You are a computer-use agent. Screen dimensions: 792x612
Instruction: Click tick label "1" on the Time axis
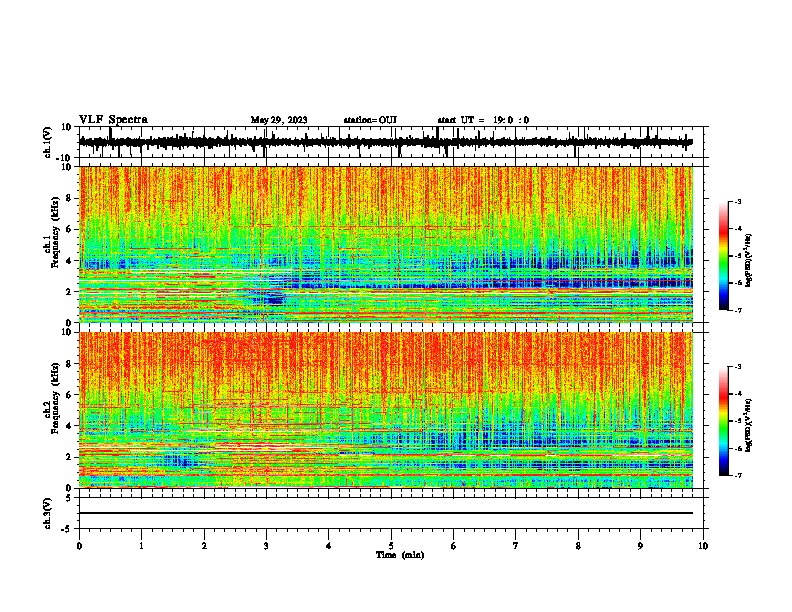pos(141,546)
